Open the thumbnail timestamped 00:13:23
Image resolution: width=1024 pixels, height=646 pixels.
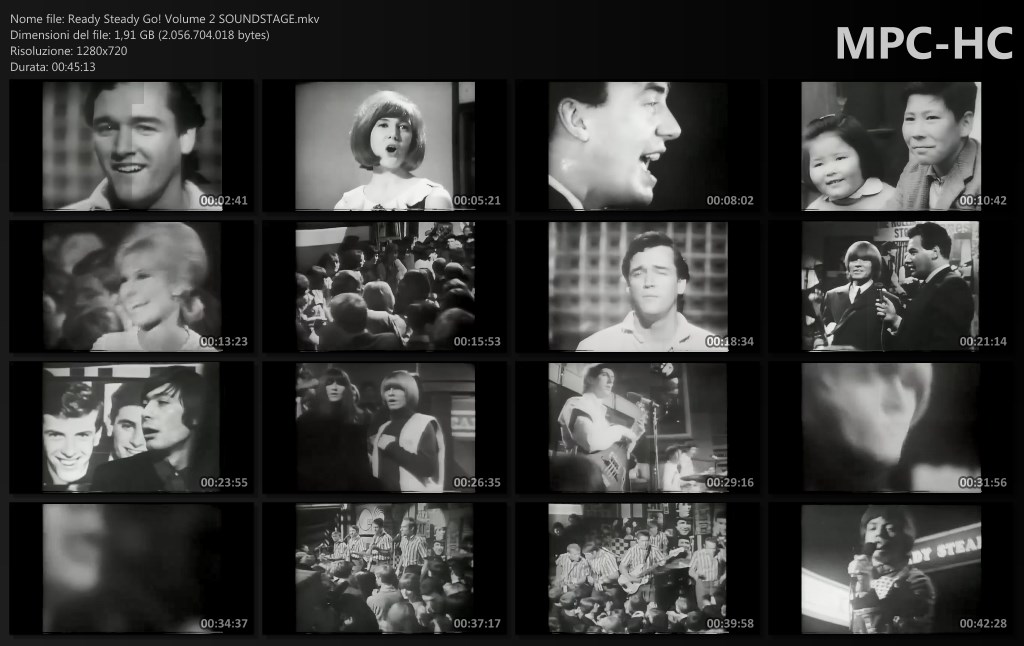pos(132,287)
